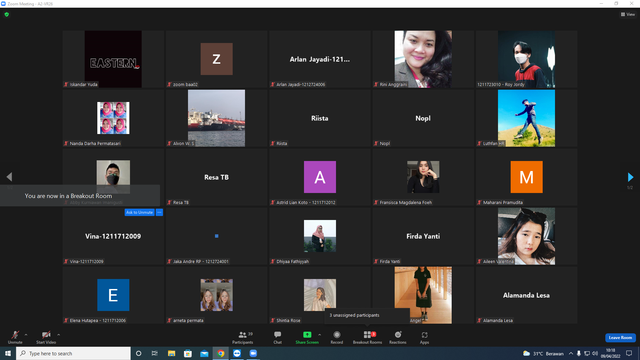Click Ask to Unmute on Vina's tile
Viewport: 640px width, 360px height.
[x=140, y=212]
